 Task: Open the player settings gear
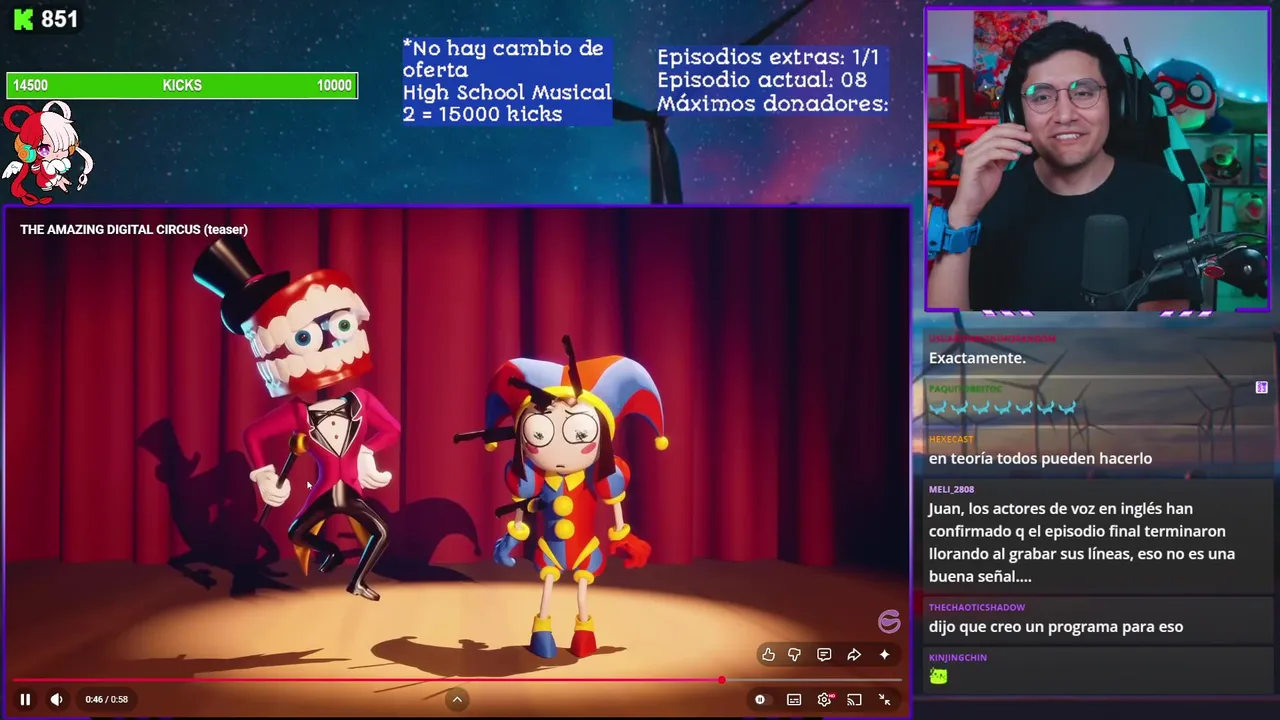[x=824, y=699]
